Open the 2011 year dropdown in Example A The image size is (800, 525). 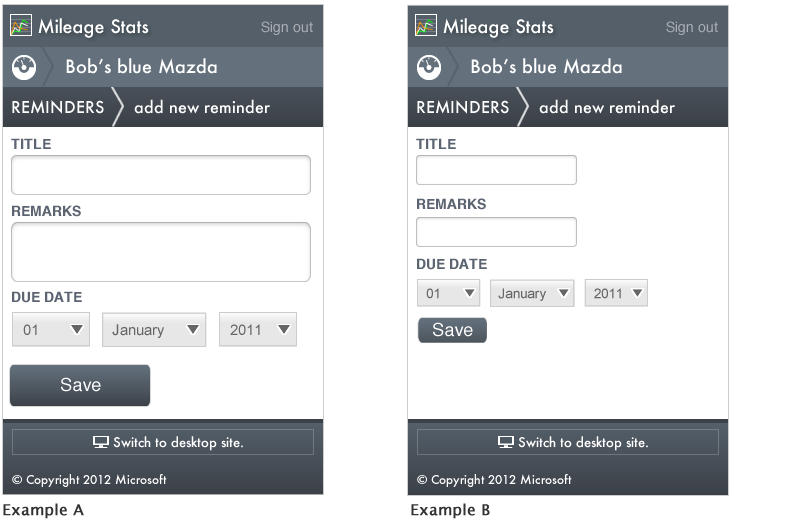point(258,330)
